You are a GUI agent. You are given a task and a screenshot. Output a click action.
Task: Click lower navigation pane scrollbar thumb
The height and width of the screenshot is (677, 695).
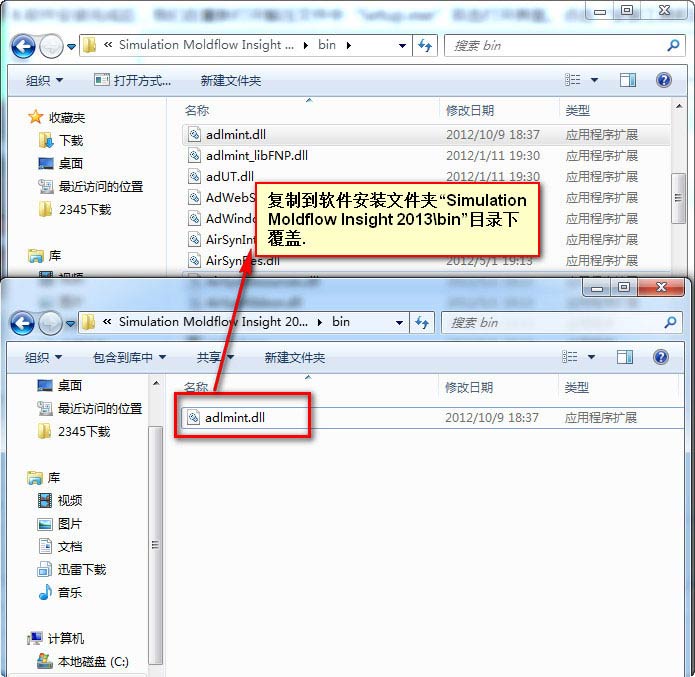pyautogui.click(x=155, y=545)
